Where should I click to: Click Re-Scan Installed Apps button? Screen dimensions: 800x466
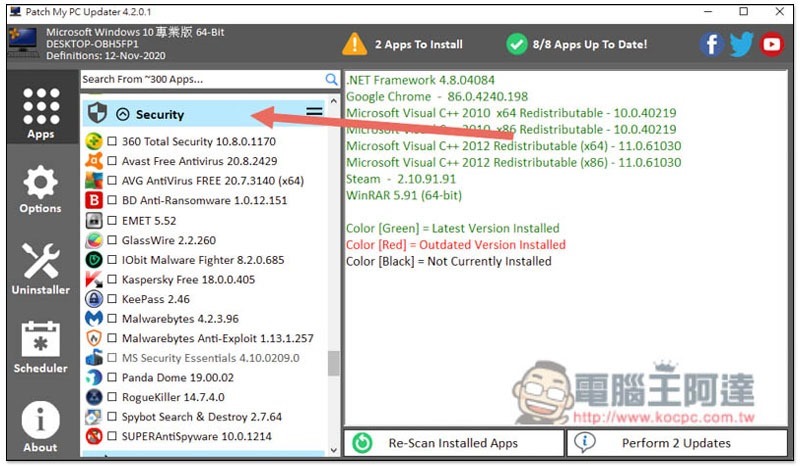[454, 443]
